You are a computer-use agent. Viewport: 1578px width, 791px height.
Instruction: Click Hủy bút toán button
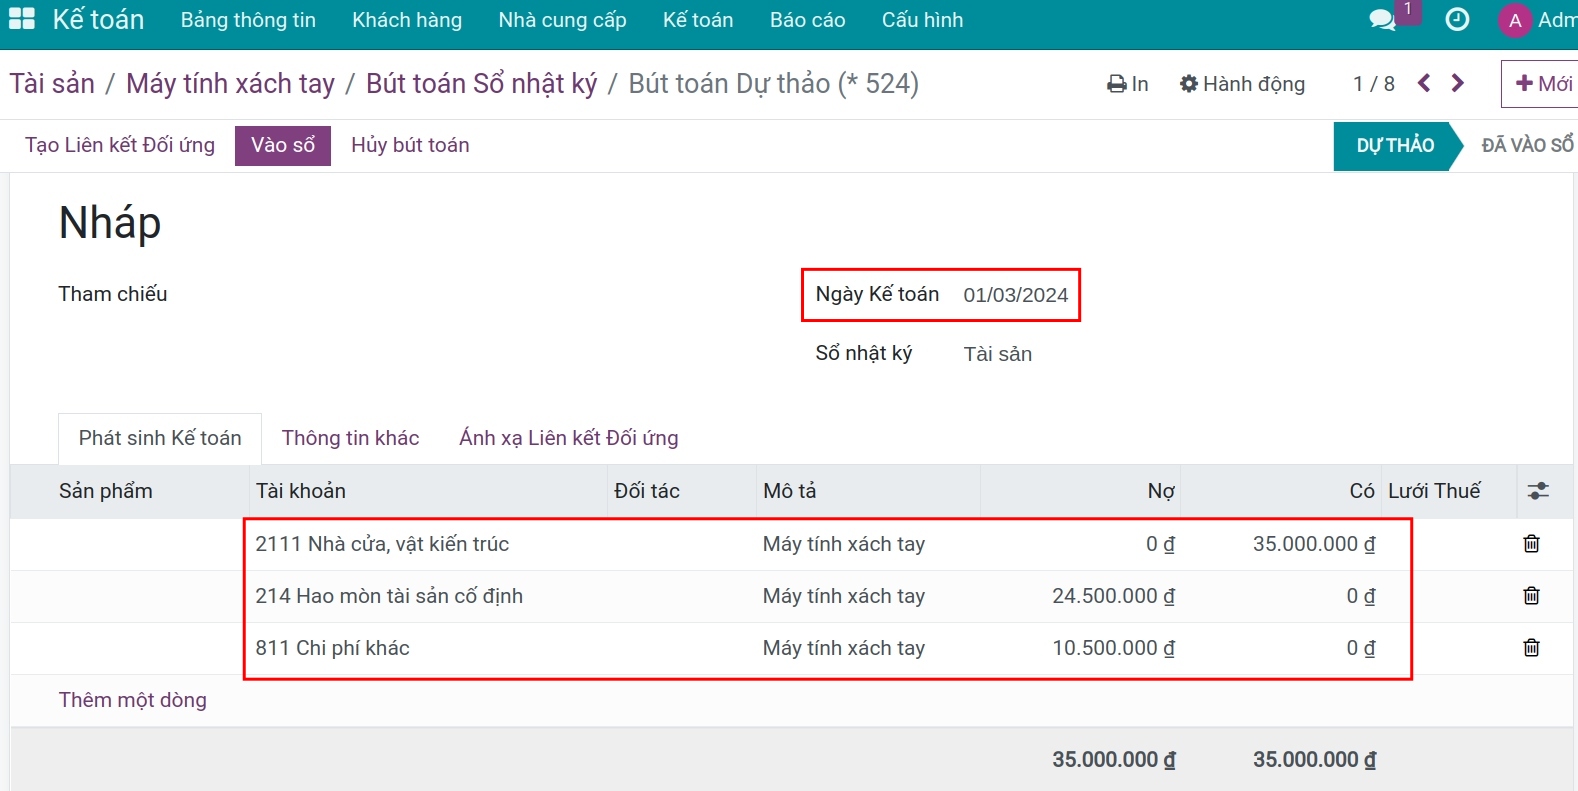pos(410,146)
